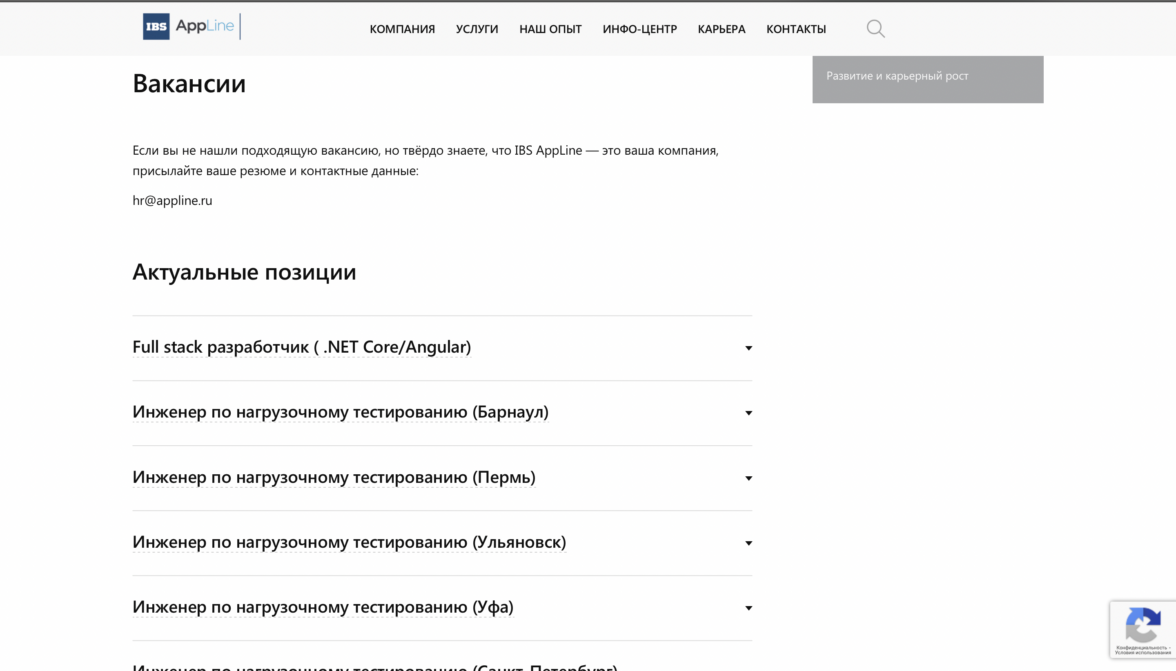This screenshot has width=1176, height=671.
Task: Open the search magnifier icon
Action: (875, 29)
